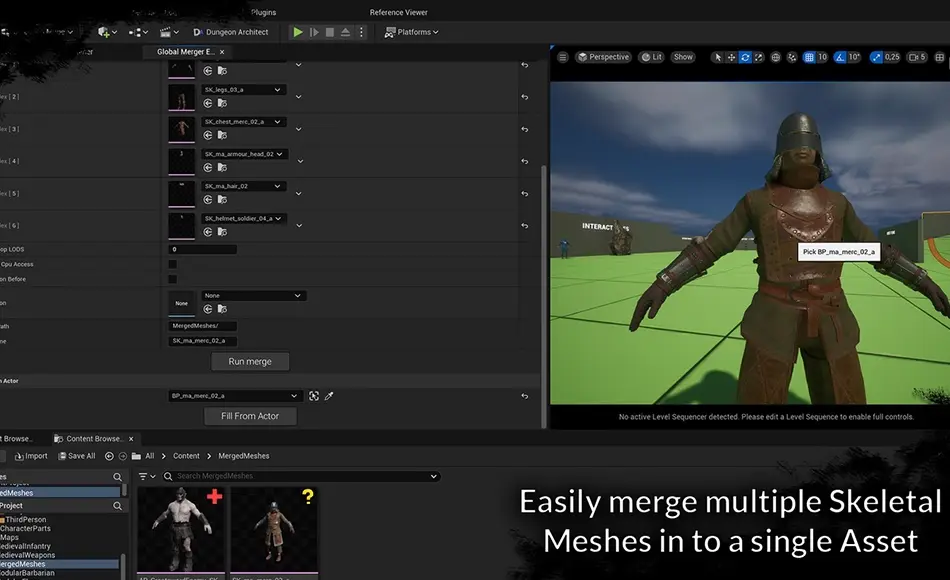Viewport: 950px width, 580px height.
Task: Click the SK_ma_merc_02_a name field
Action: click(202, 341)
